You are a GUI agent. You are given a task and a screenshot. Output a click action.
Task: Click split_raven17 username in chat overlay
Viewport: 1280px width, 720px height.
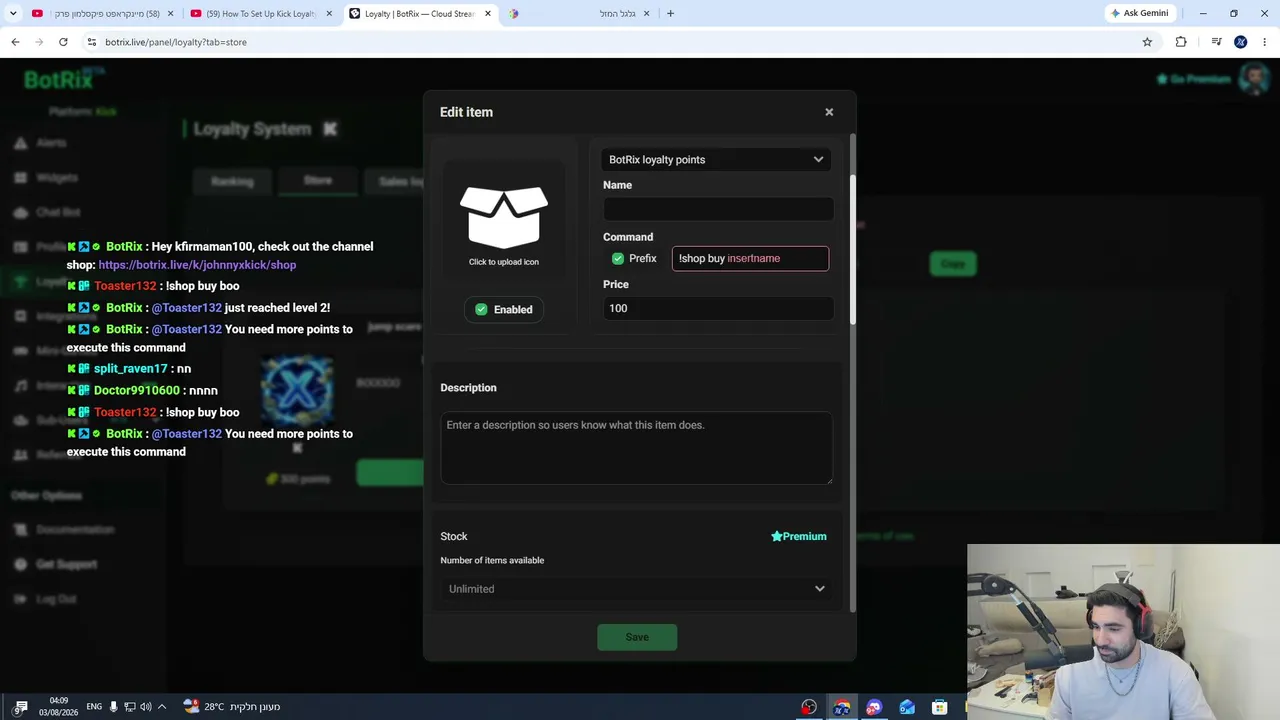130,369
